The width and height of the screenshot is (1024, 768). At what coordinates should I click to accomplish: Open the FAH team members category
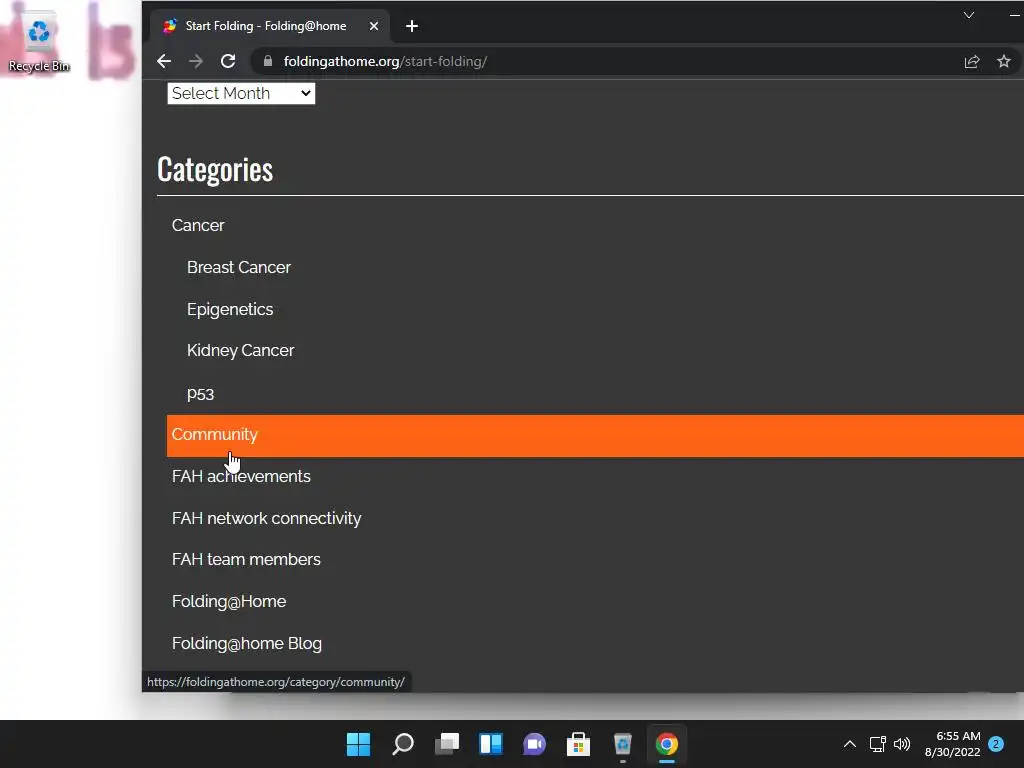point(246,560)
